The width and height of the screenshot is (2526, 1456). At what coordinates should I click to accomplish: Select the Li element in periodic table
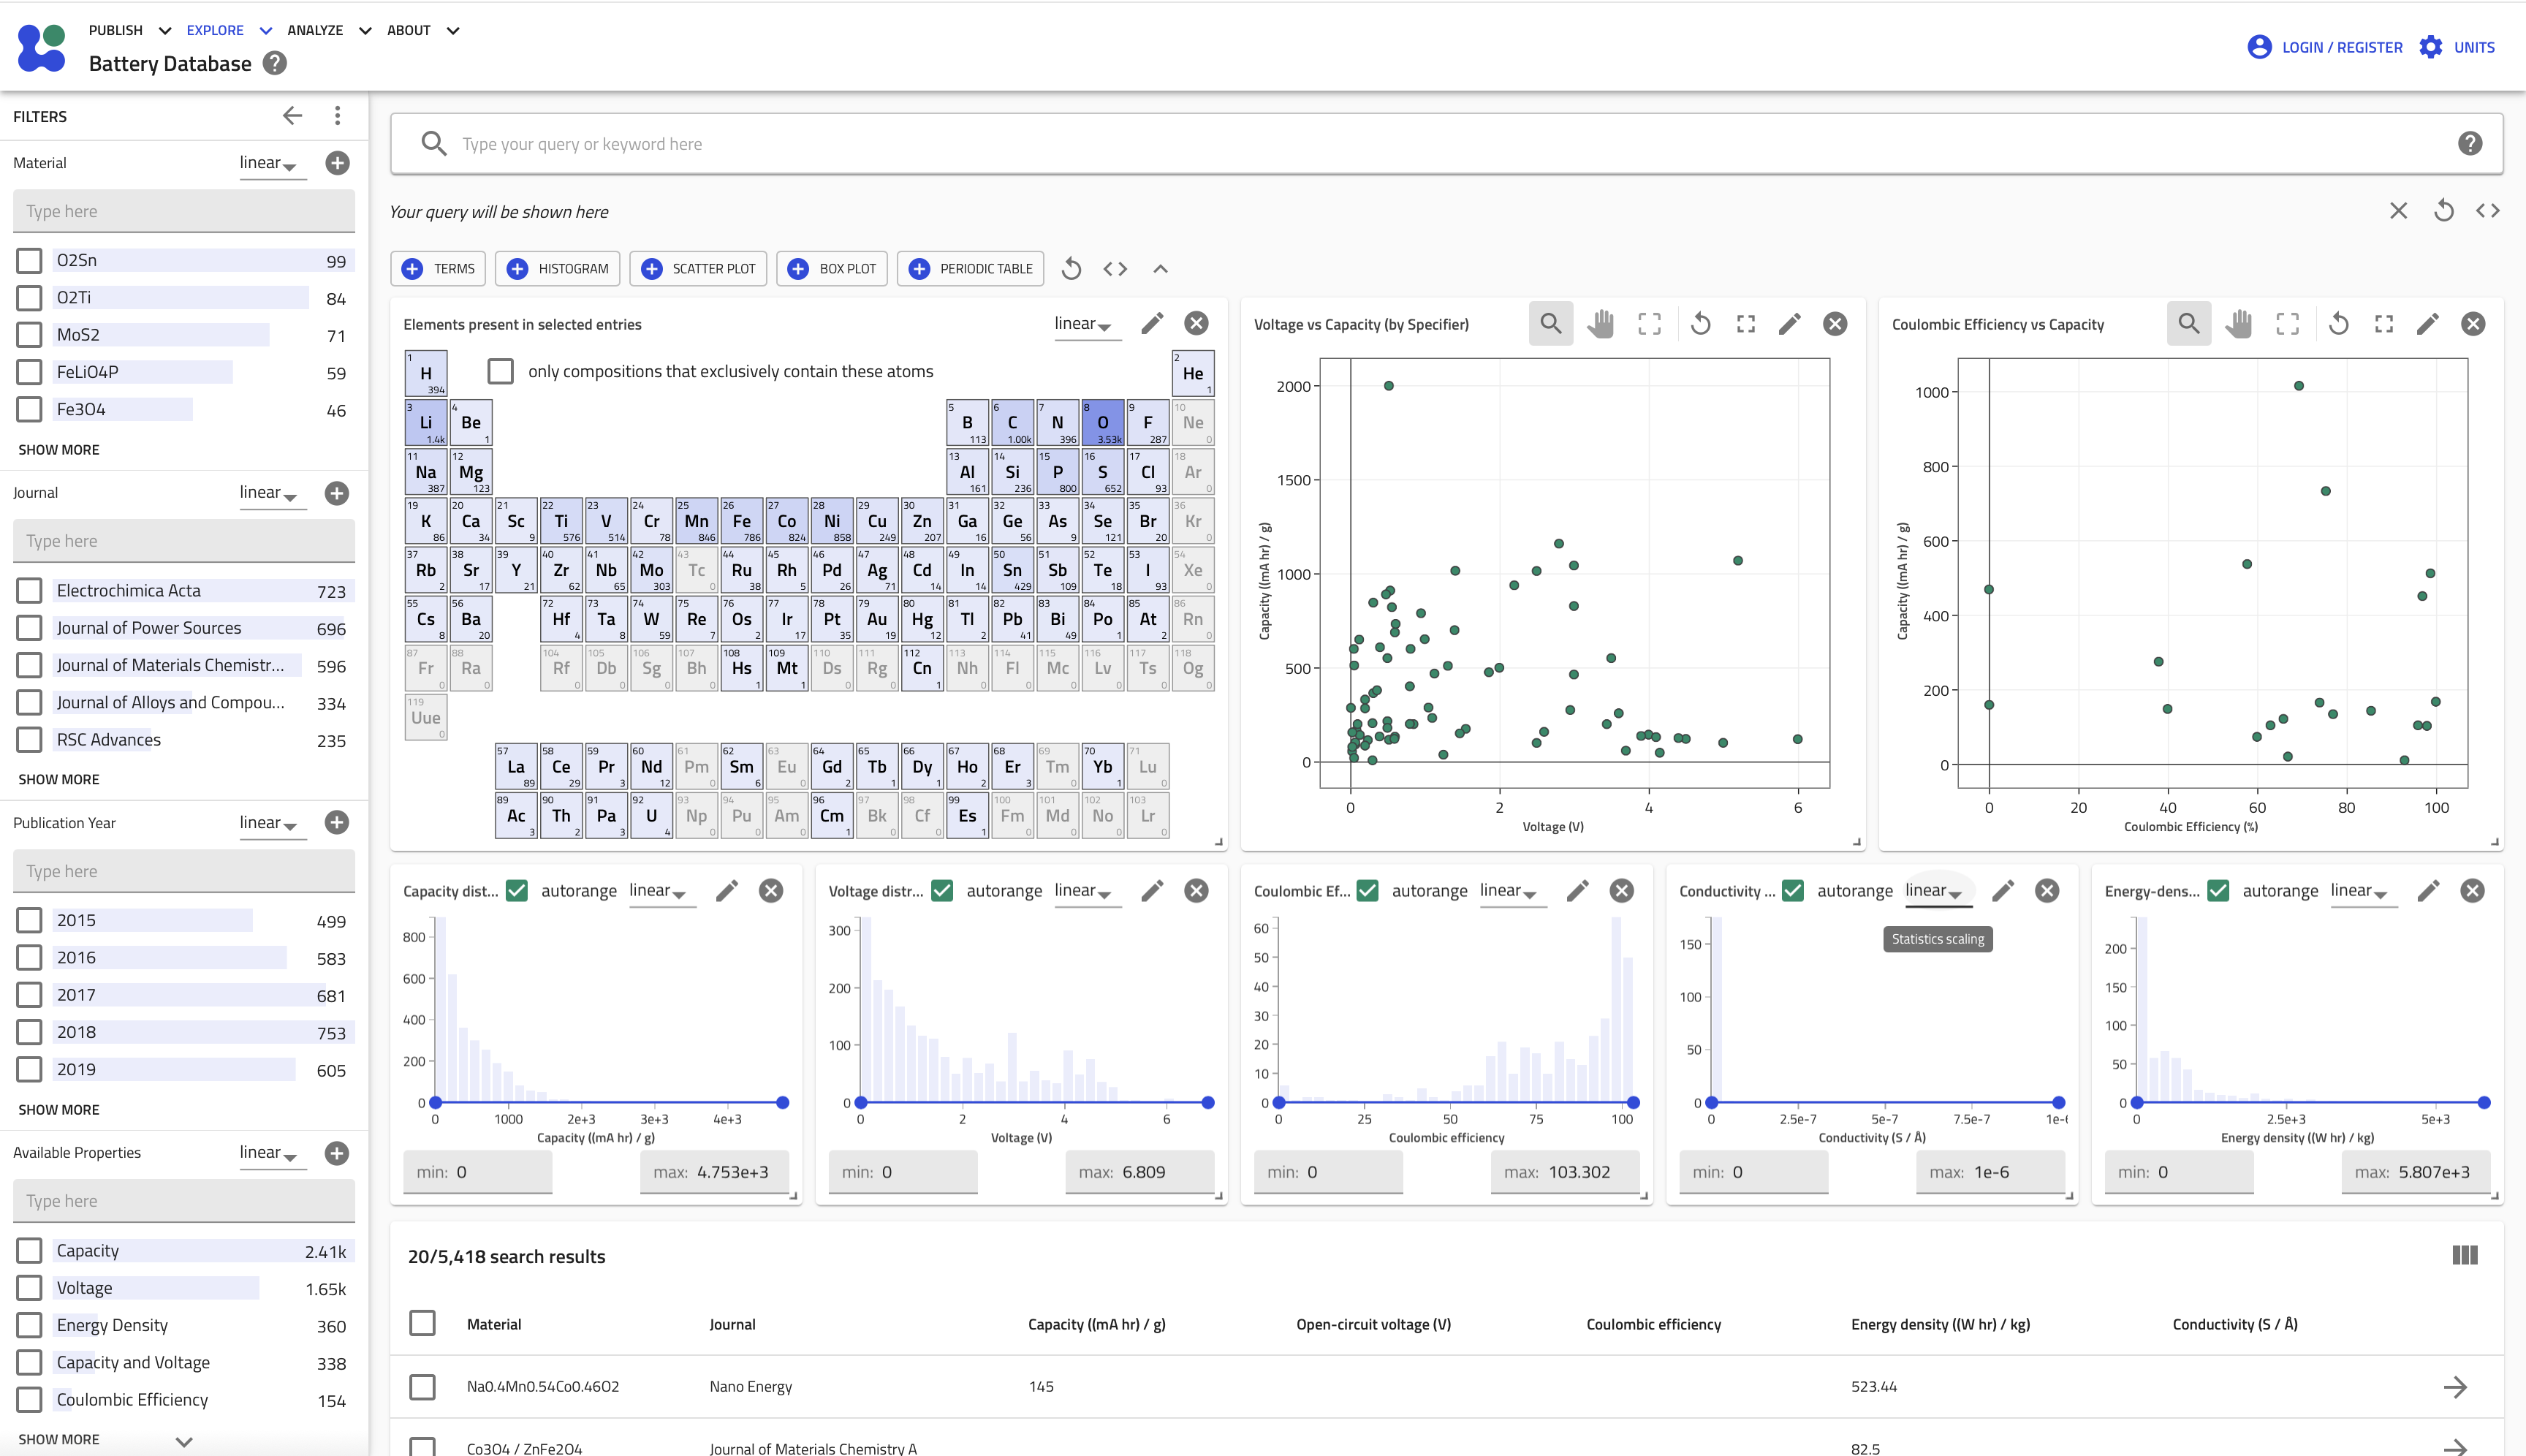coord(426,423)
